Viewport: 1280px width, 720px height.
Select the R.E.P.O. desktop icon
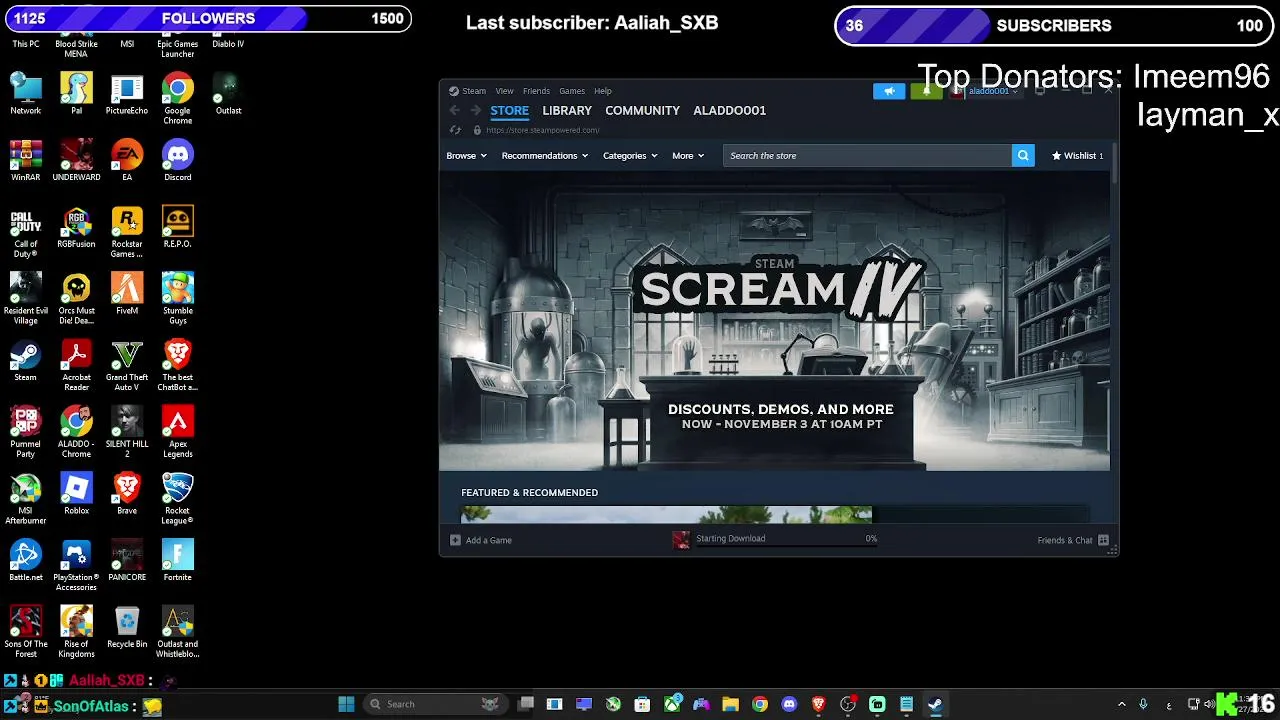(x=178, y=227)
